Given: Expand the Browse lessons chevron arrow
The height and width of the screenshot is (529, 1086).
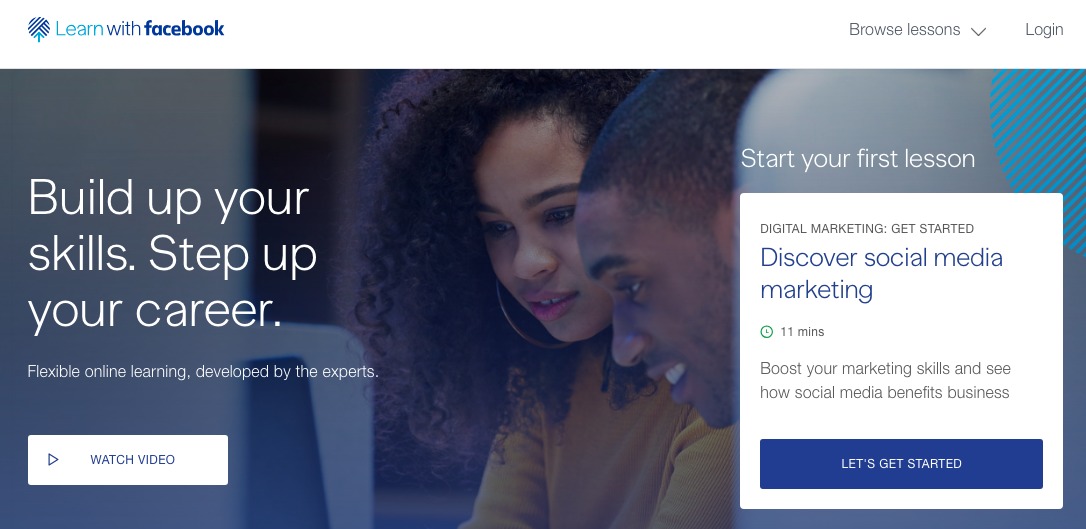Looking at the screenshot, I should tap(978, 31).
